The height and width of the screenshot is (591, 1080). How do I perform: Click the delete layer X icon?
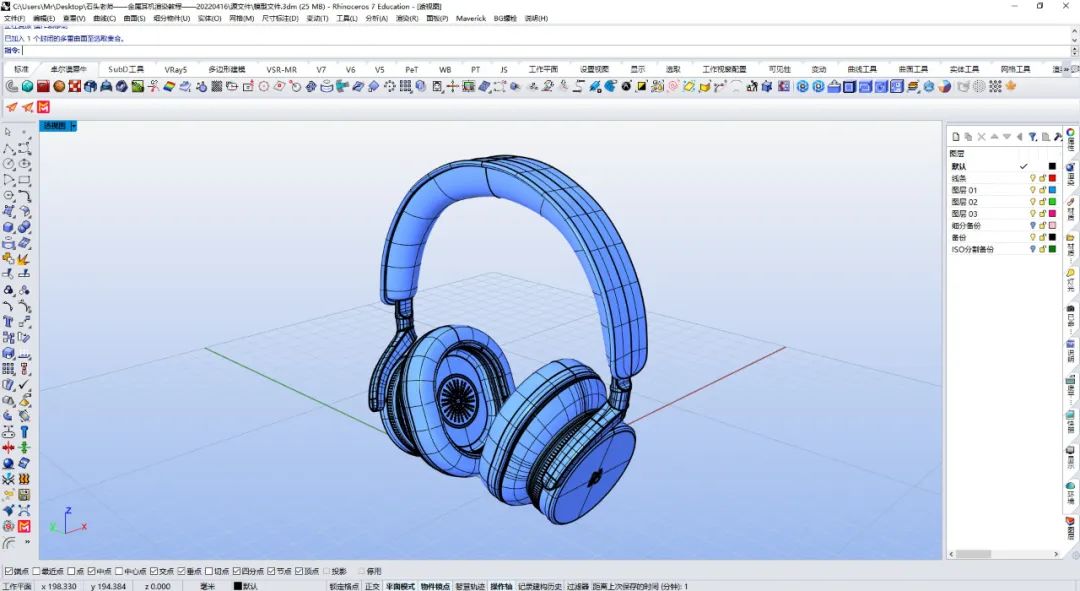point(982,137)
